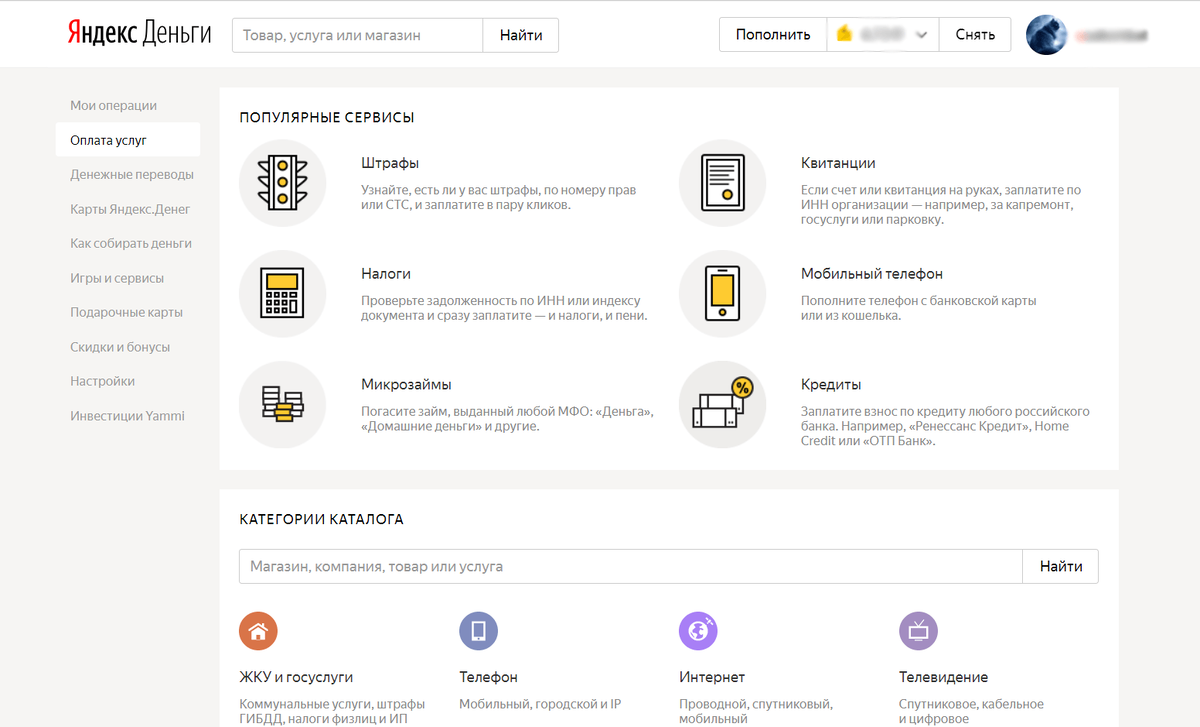1200x727 pixels.
Task: Click description 'Заплатите взнос по кредиту'
Action: click(945, 426)
